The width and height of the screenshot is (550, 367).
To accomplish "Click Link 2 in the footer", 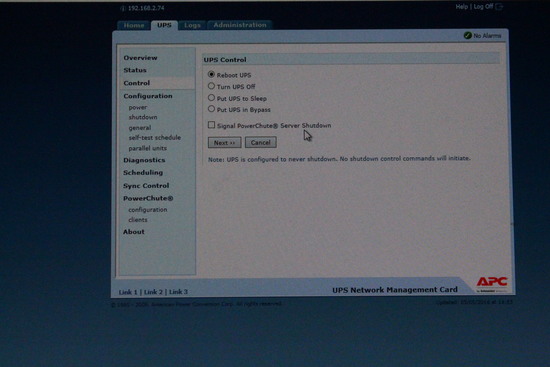I will 153,292.
